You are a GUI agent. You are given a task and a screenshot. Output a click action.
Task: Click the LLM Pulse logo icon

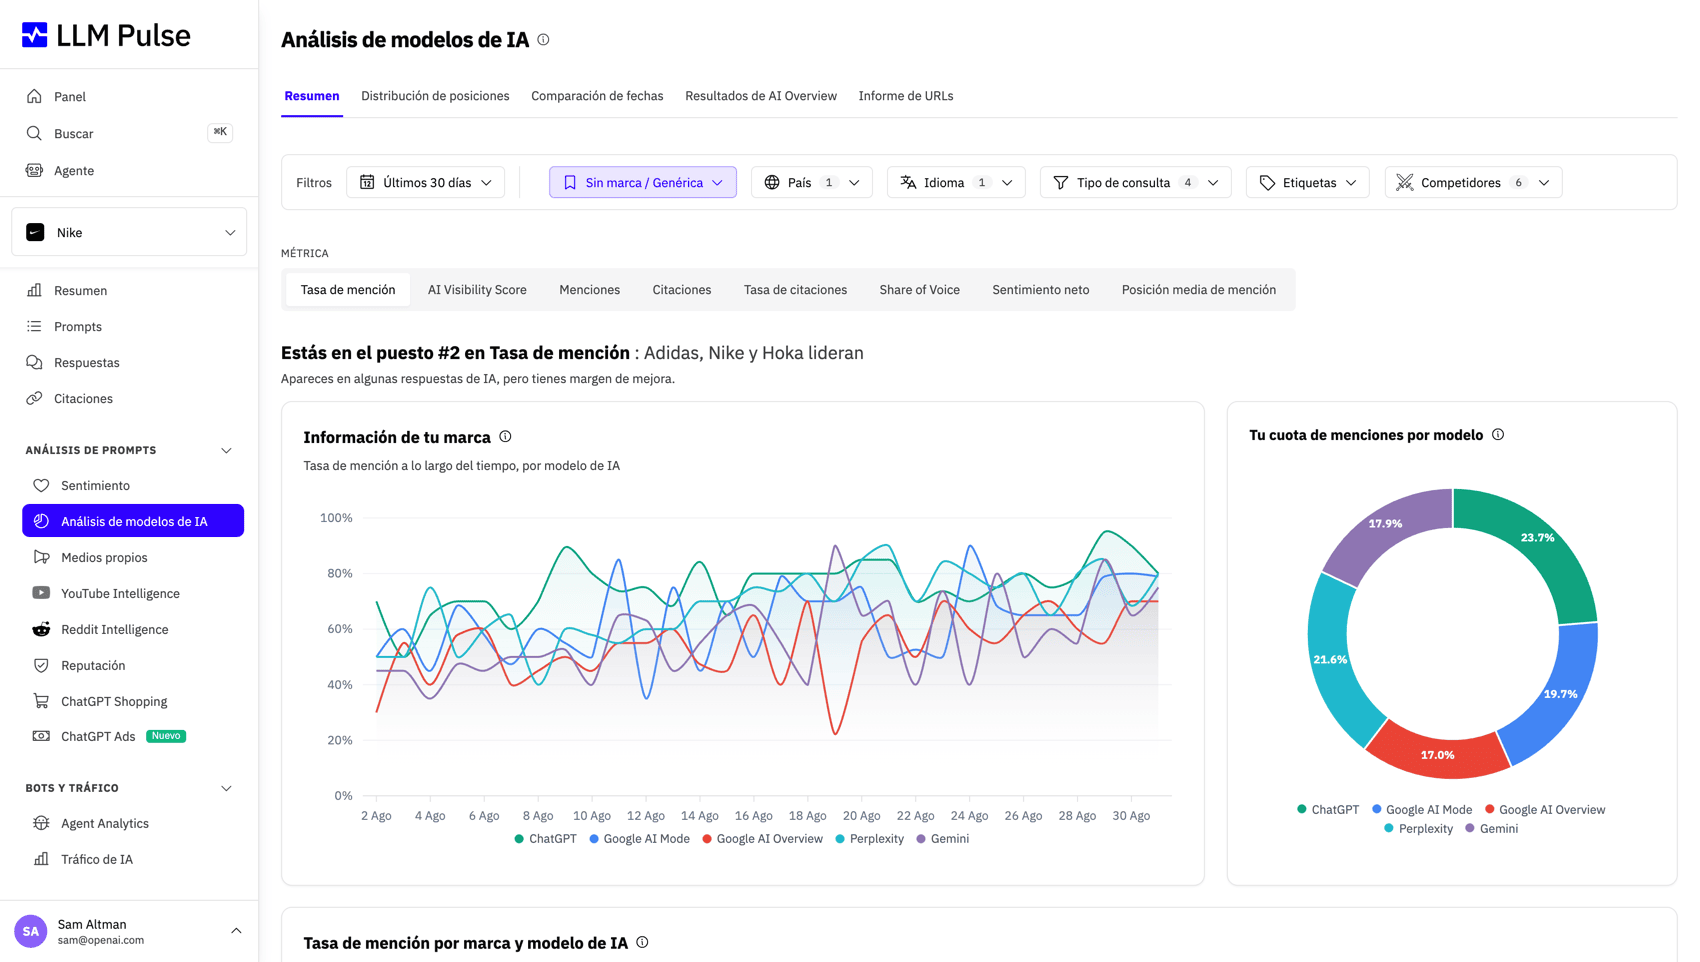pos(35,35)
